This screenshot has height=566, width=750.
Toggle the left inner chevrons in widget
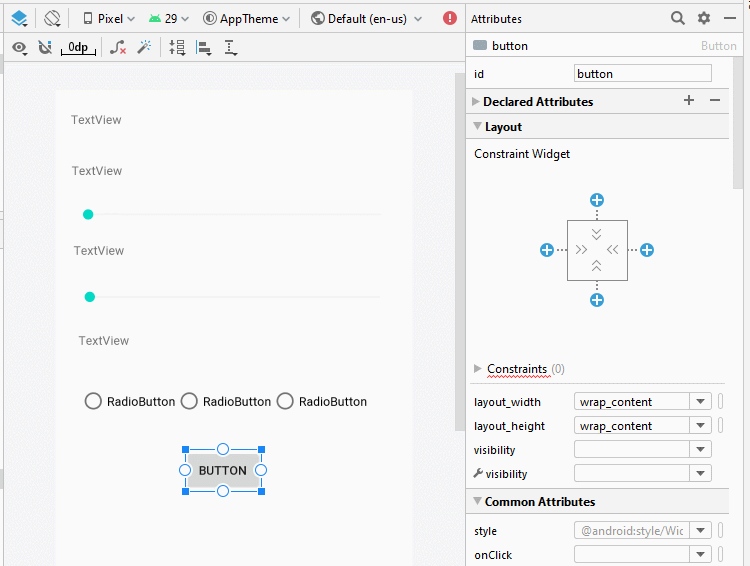point(581,250)
